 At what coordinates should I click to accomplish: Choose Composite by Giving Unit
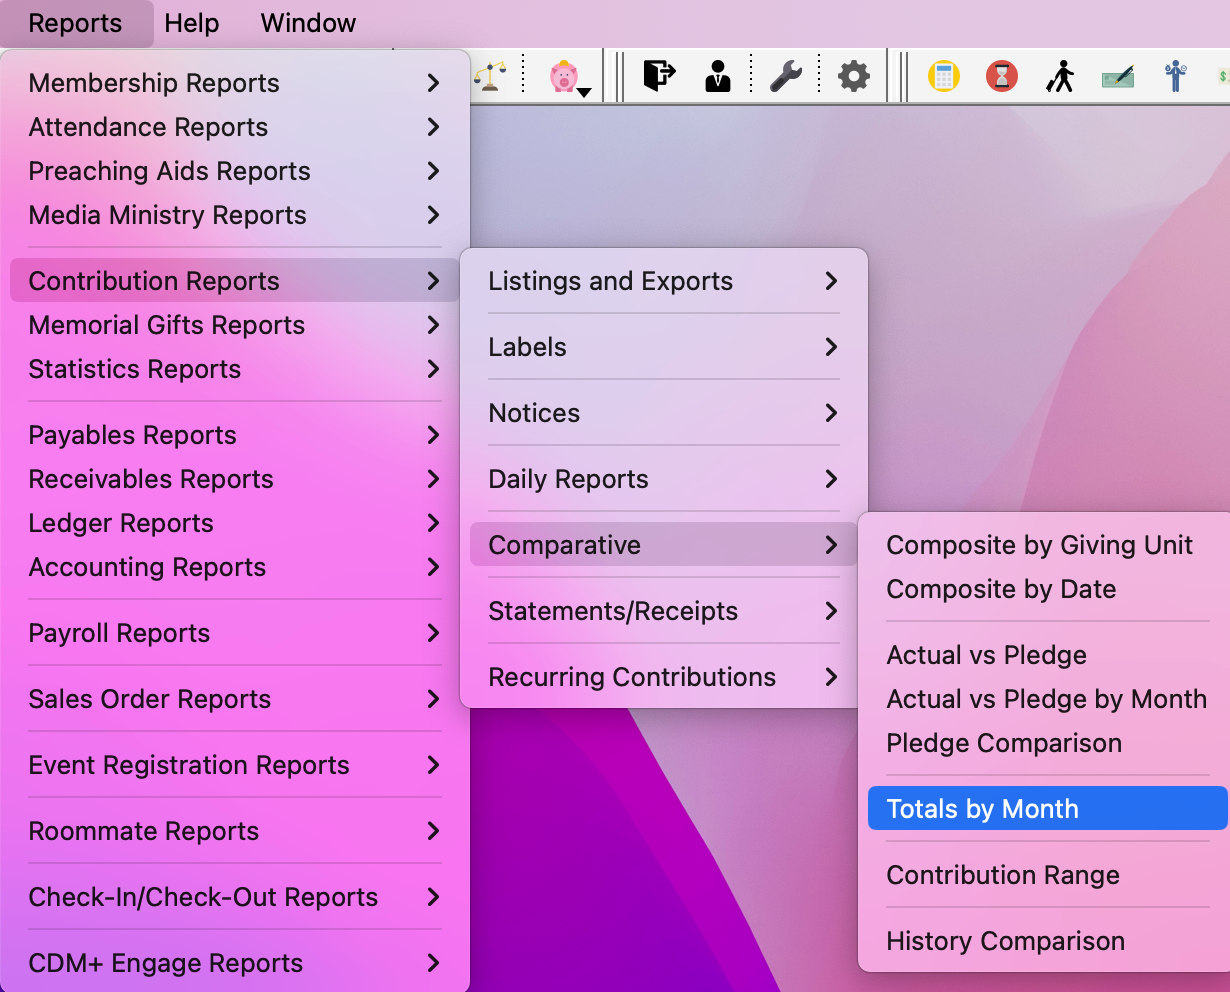click(1040, 545)
